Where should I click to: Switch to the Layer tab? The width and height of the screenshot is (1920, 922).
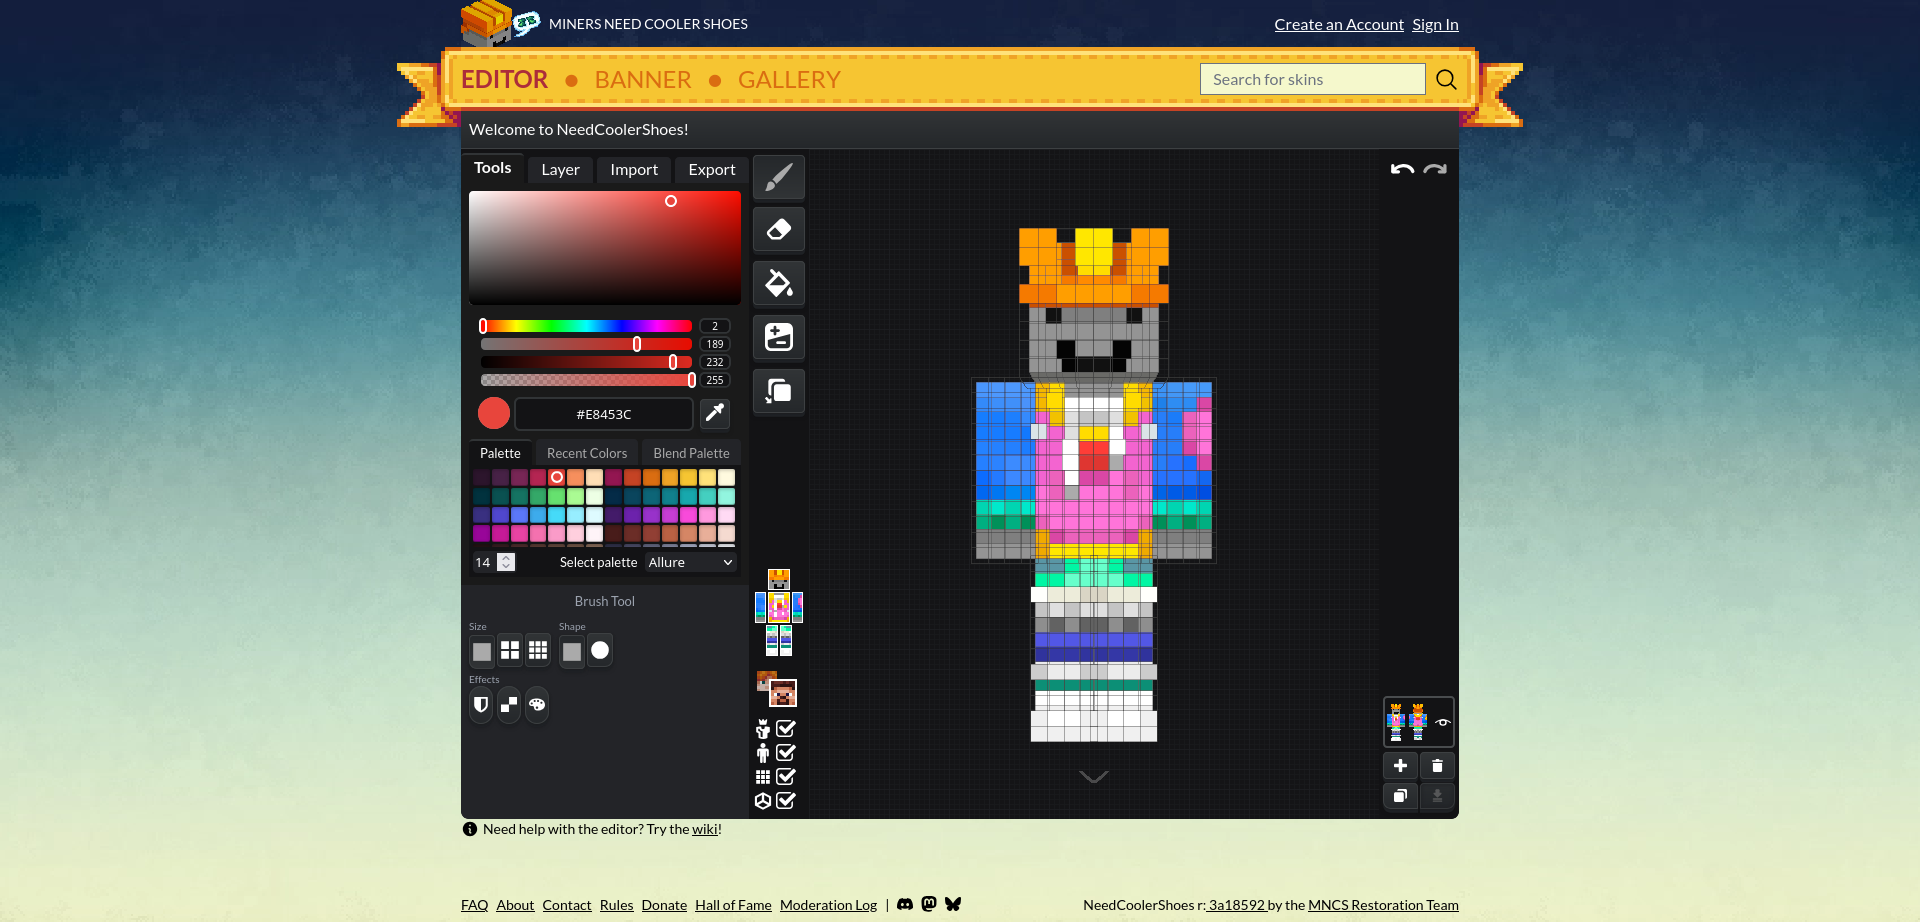pyautogui.click(x=560, y=169)
